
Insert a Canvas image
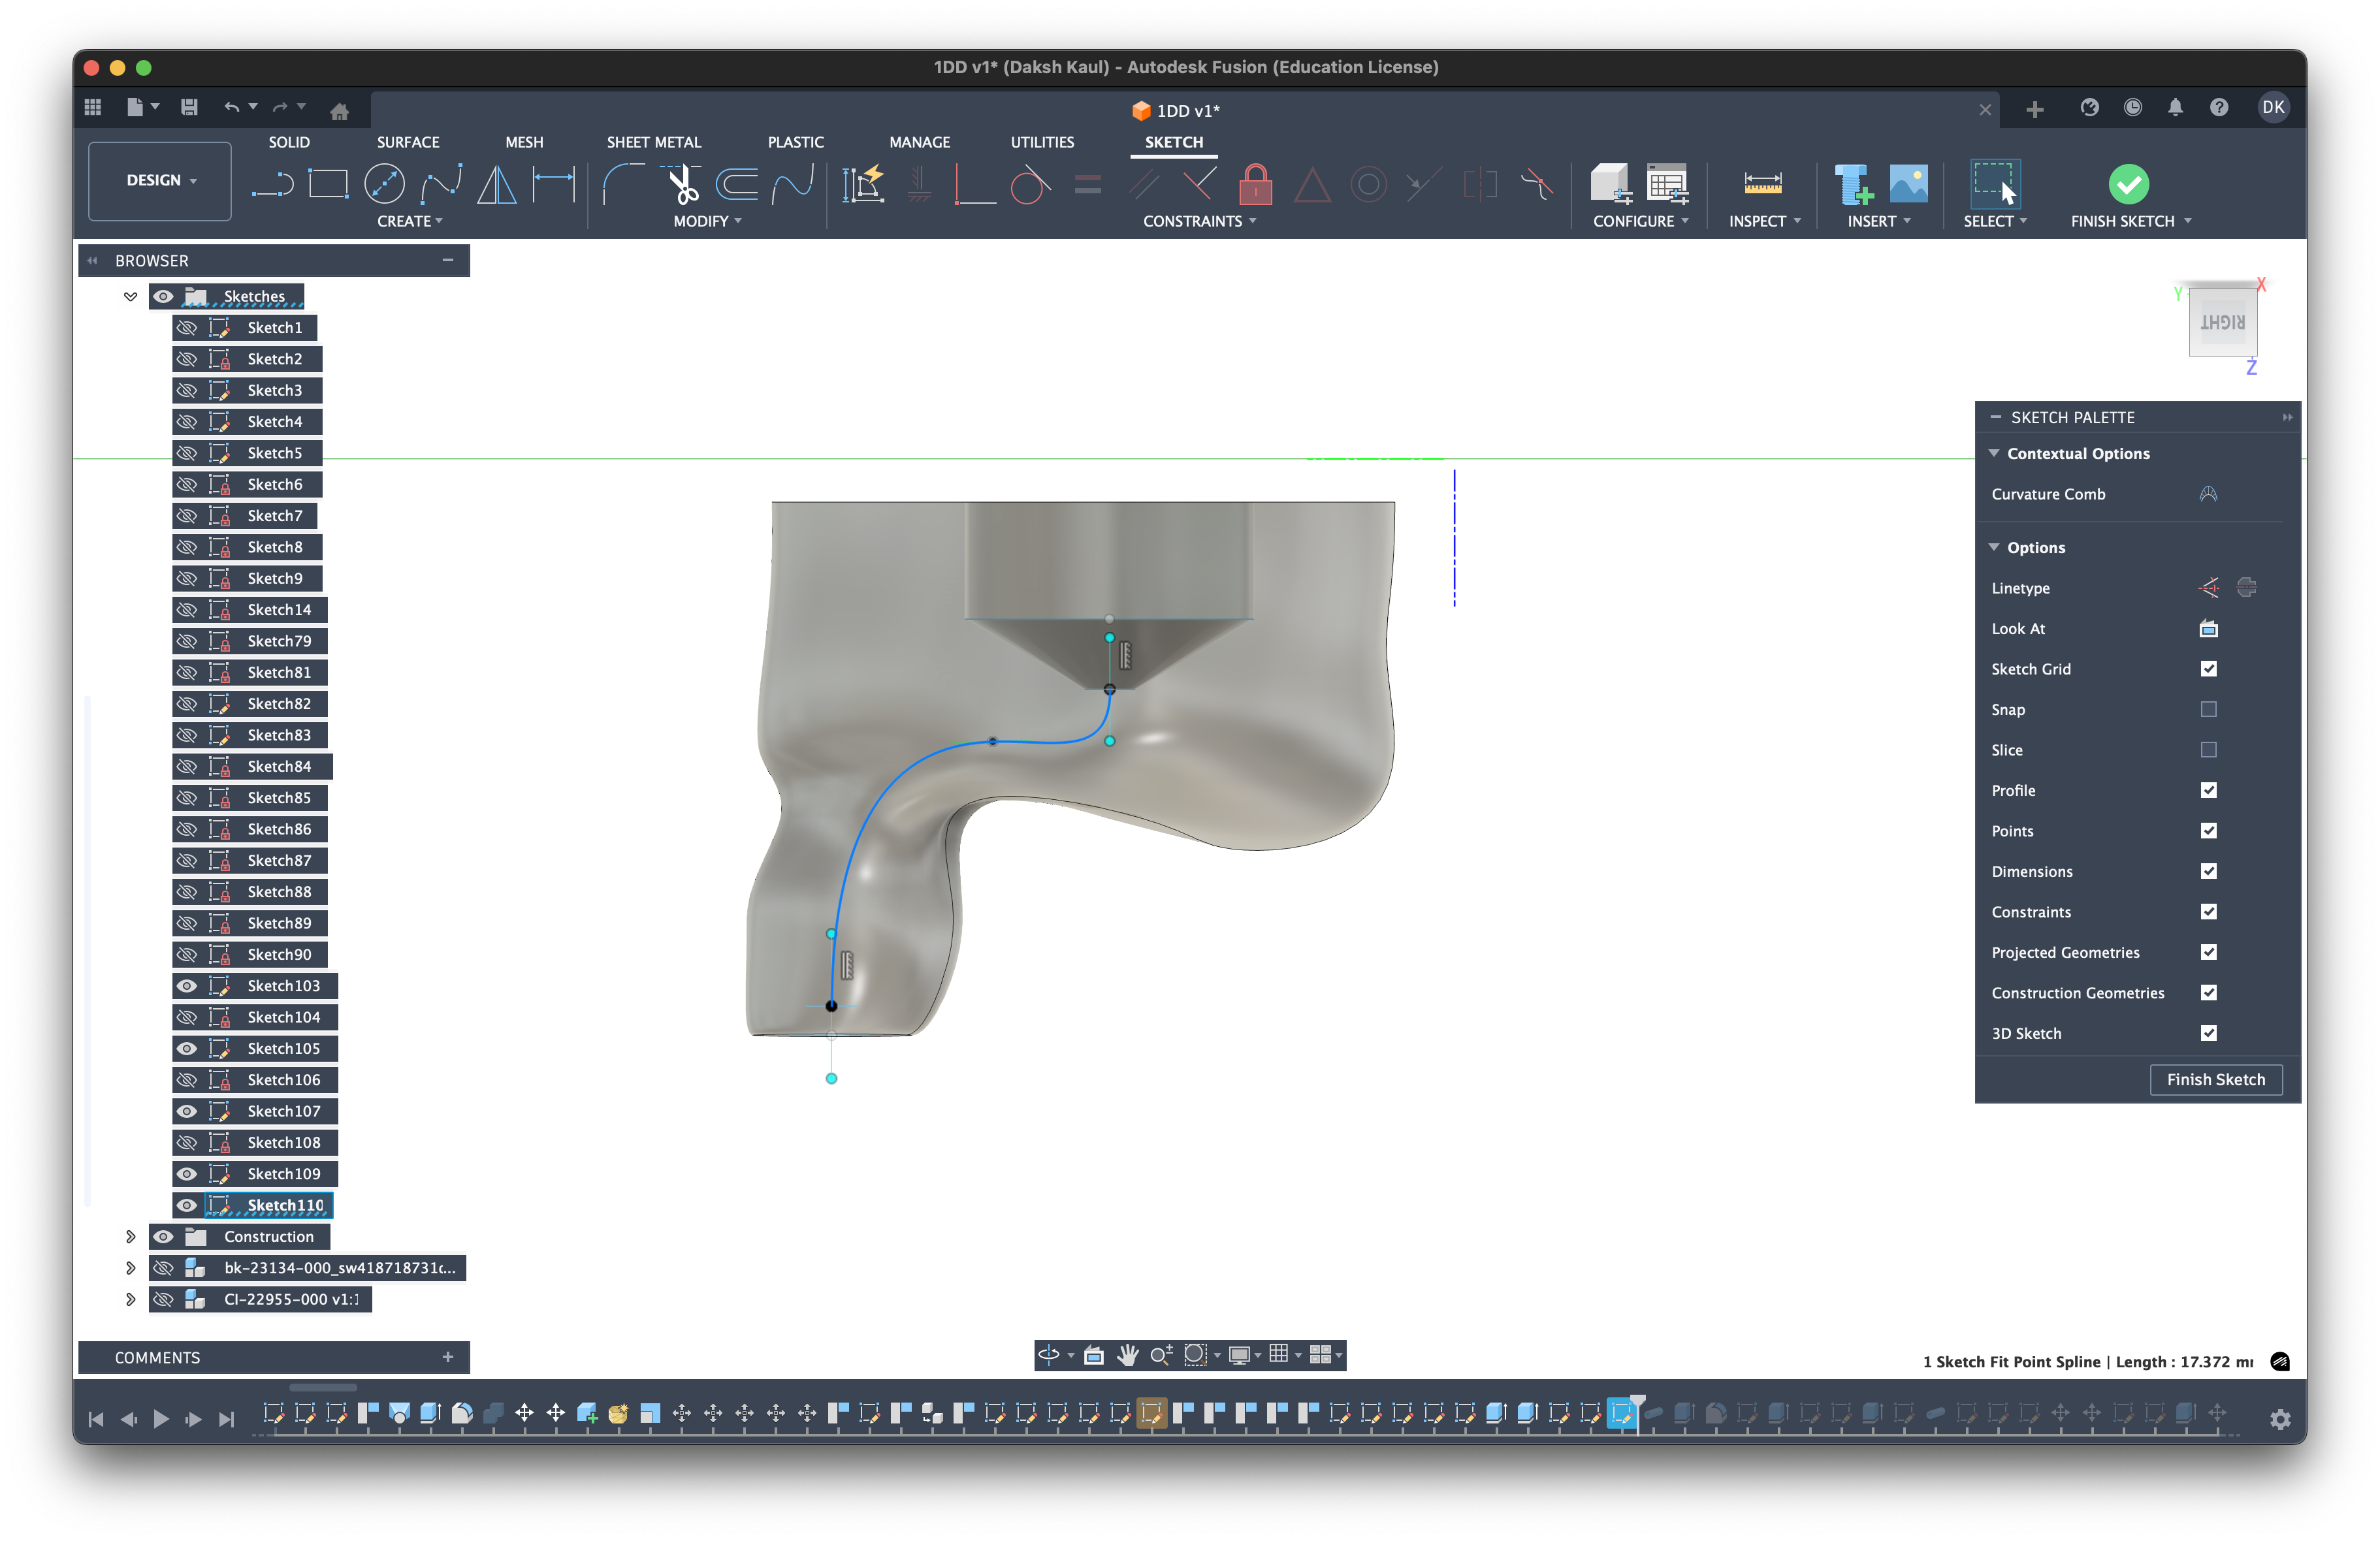1910,183
